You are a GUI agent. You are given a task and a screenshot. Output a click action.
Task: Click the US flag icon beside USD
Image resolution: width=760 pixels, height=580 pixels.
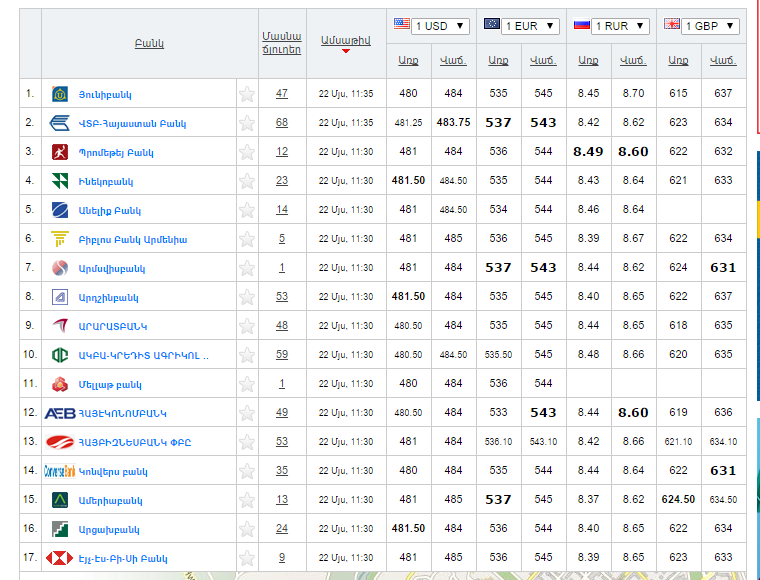402,24
